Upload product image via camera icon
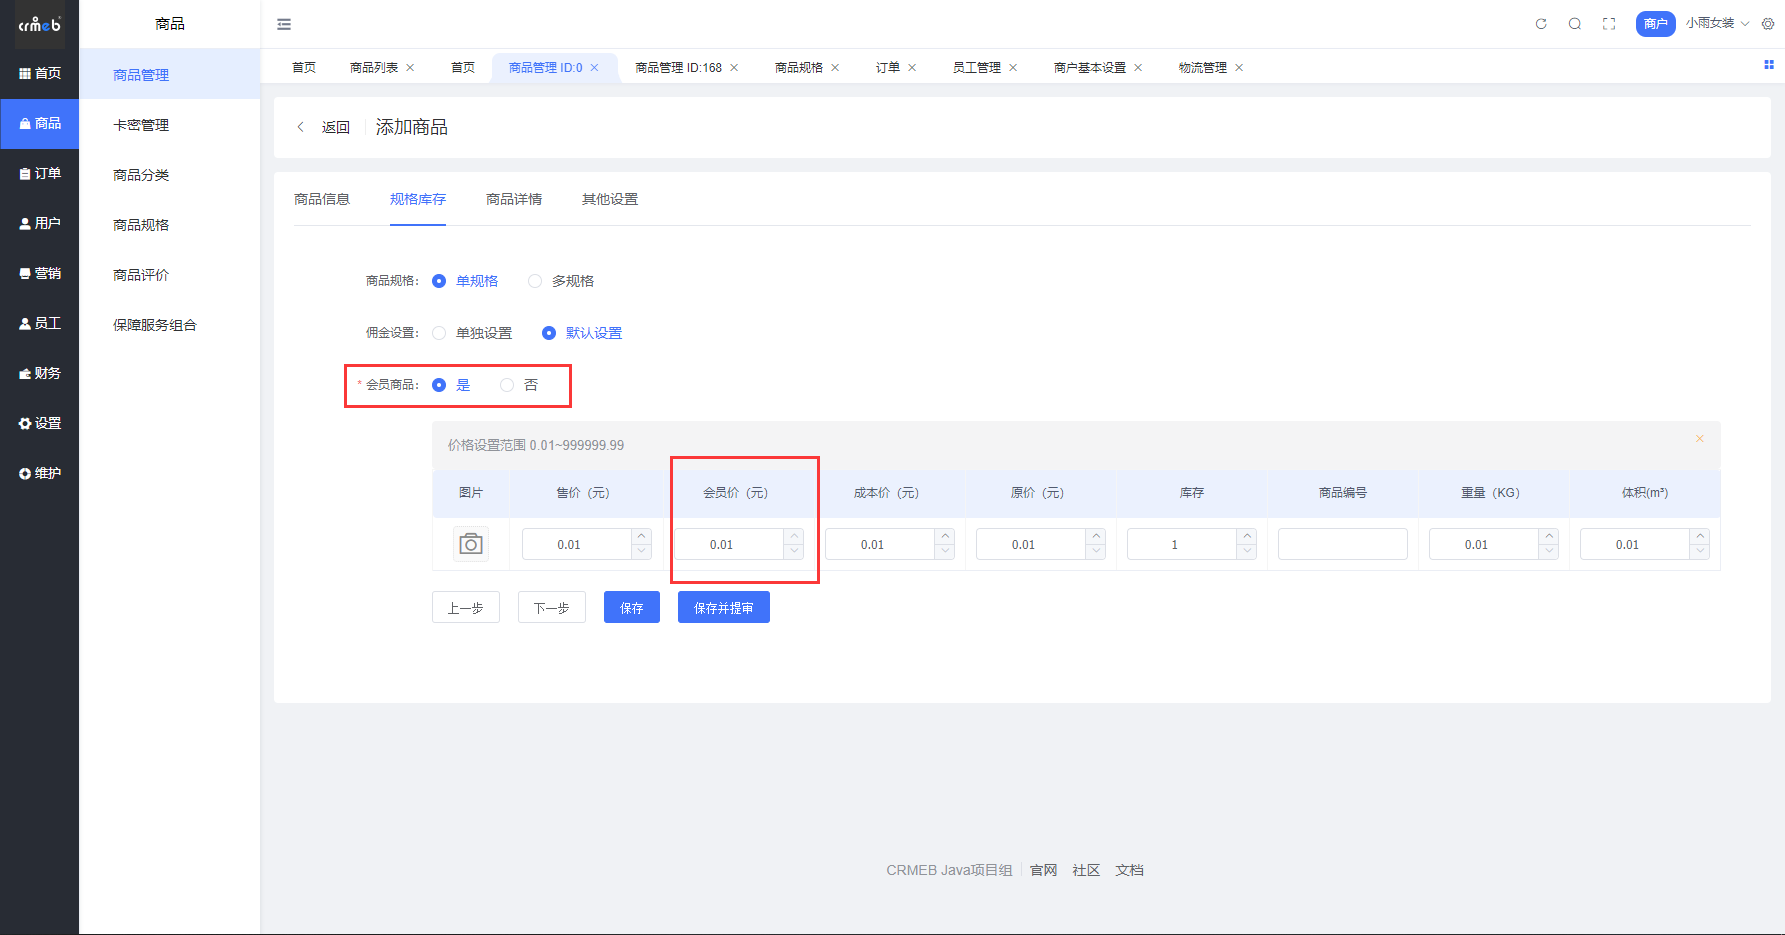The height and width of the screenshot is (935, 1785). 471,544
